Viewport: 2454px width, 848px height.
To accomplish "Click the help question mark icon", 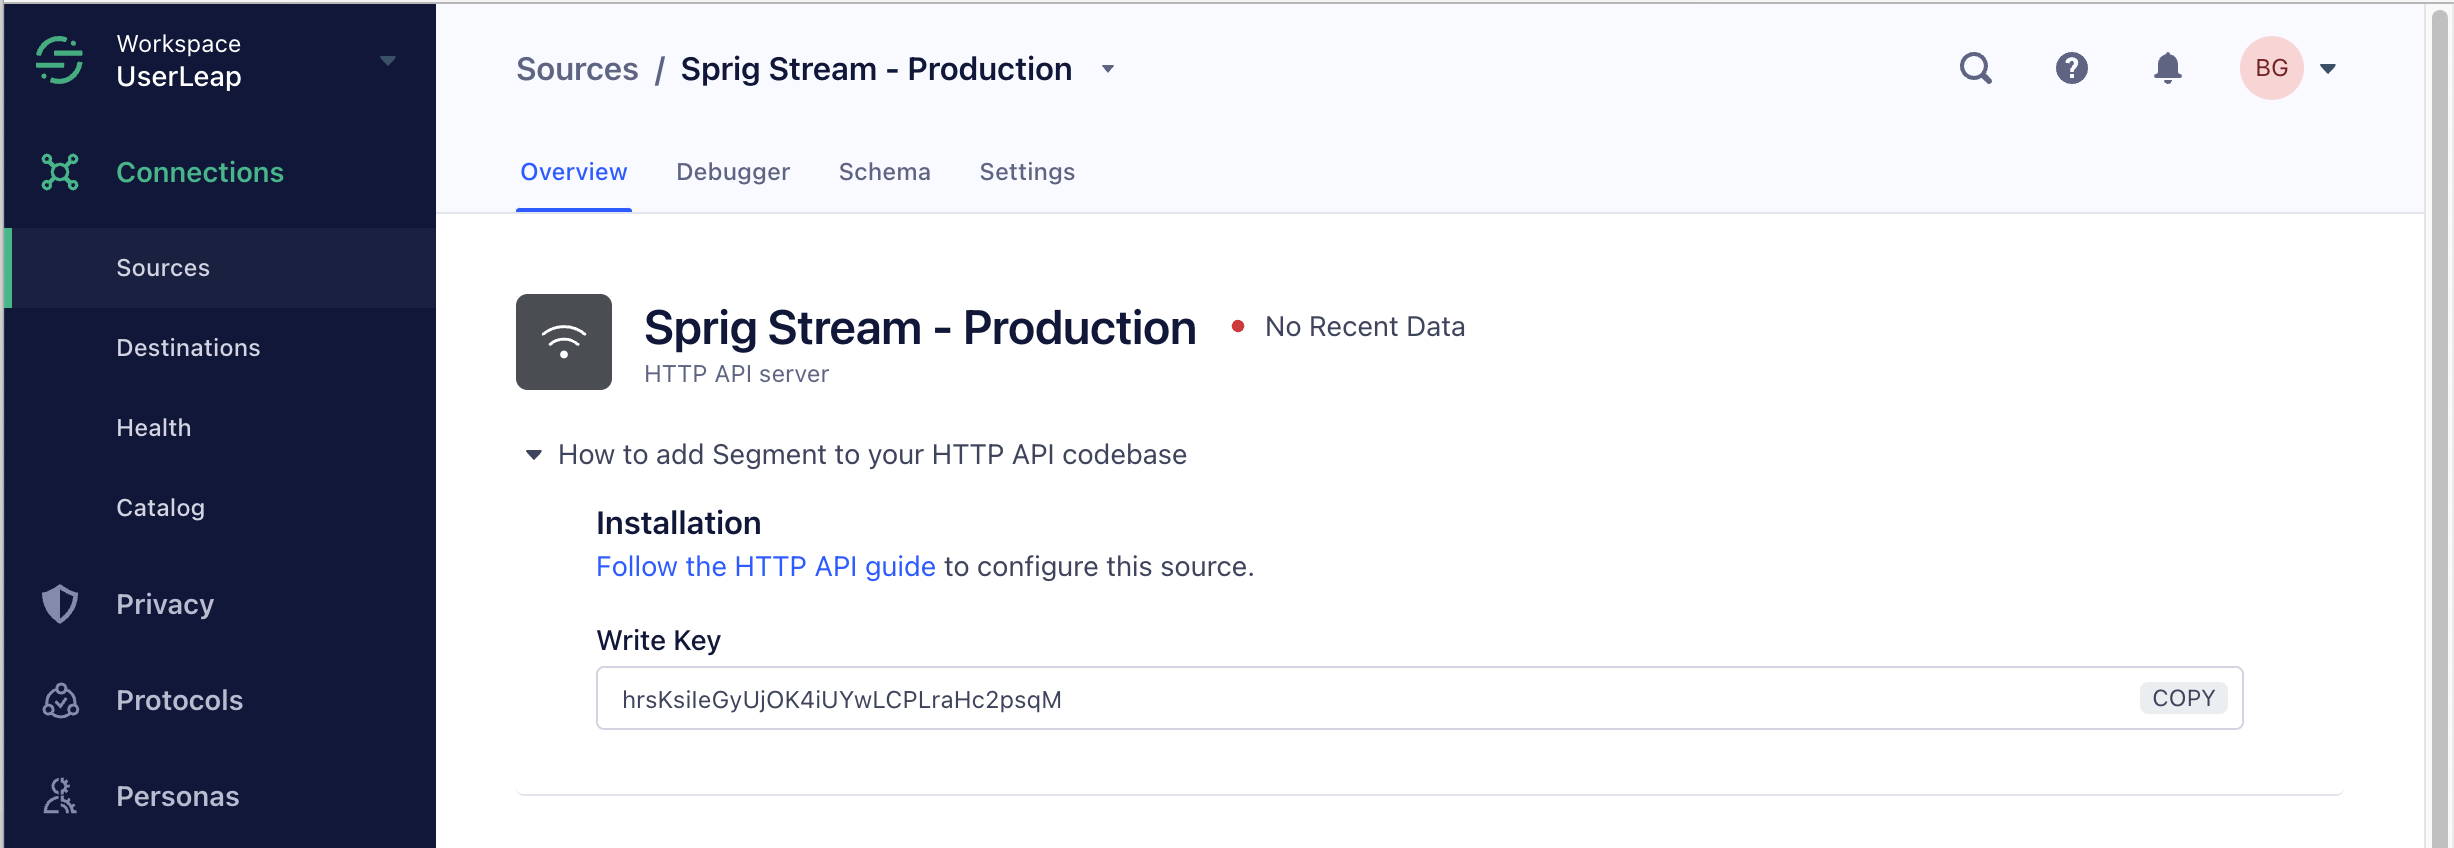I will pyautogui.click(x=2071, y=68).
